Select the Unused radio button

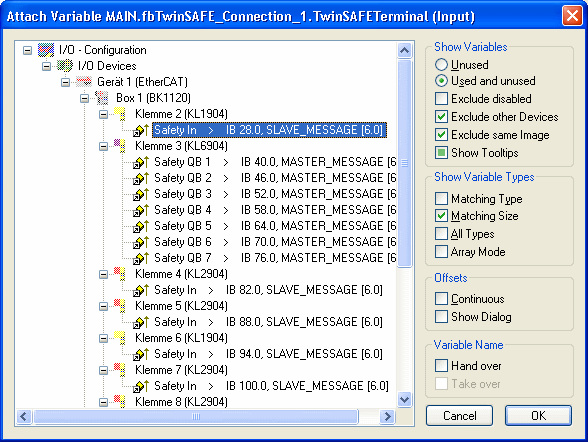point(441,64)
